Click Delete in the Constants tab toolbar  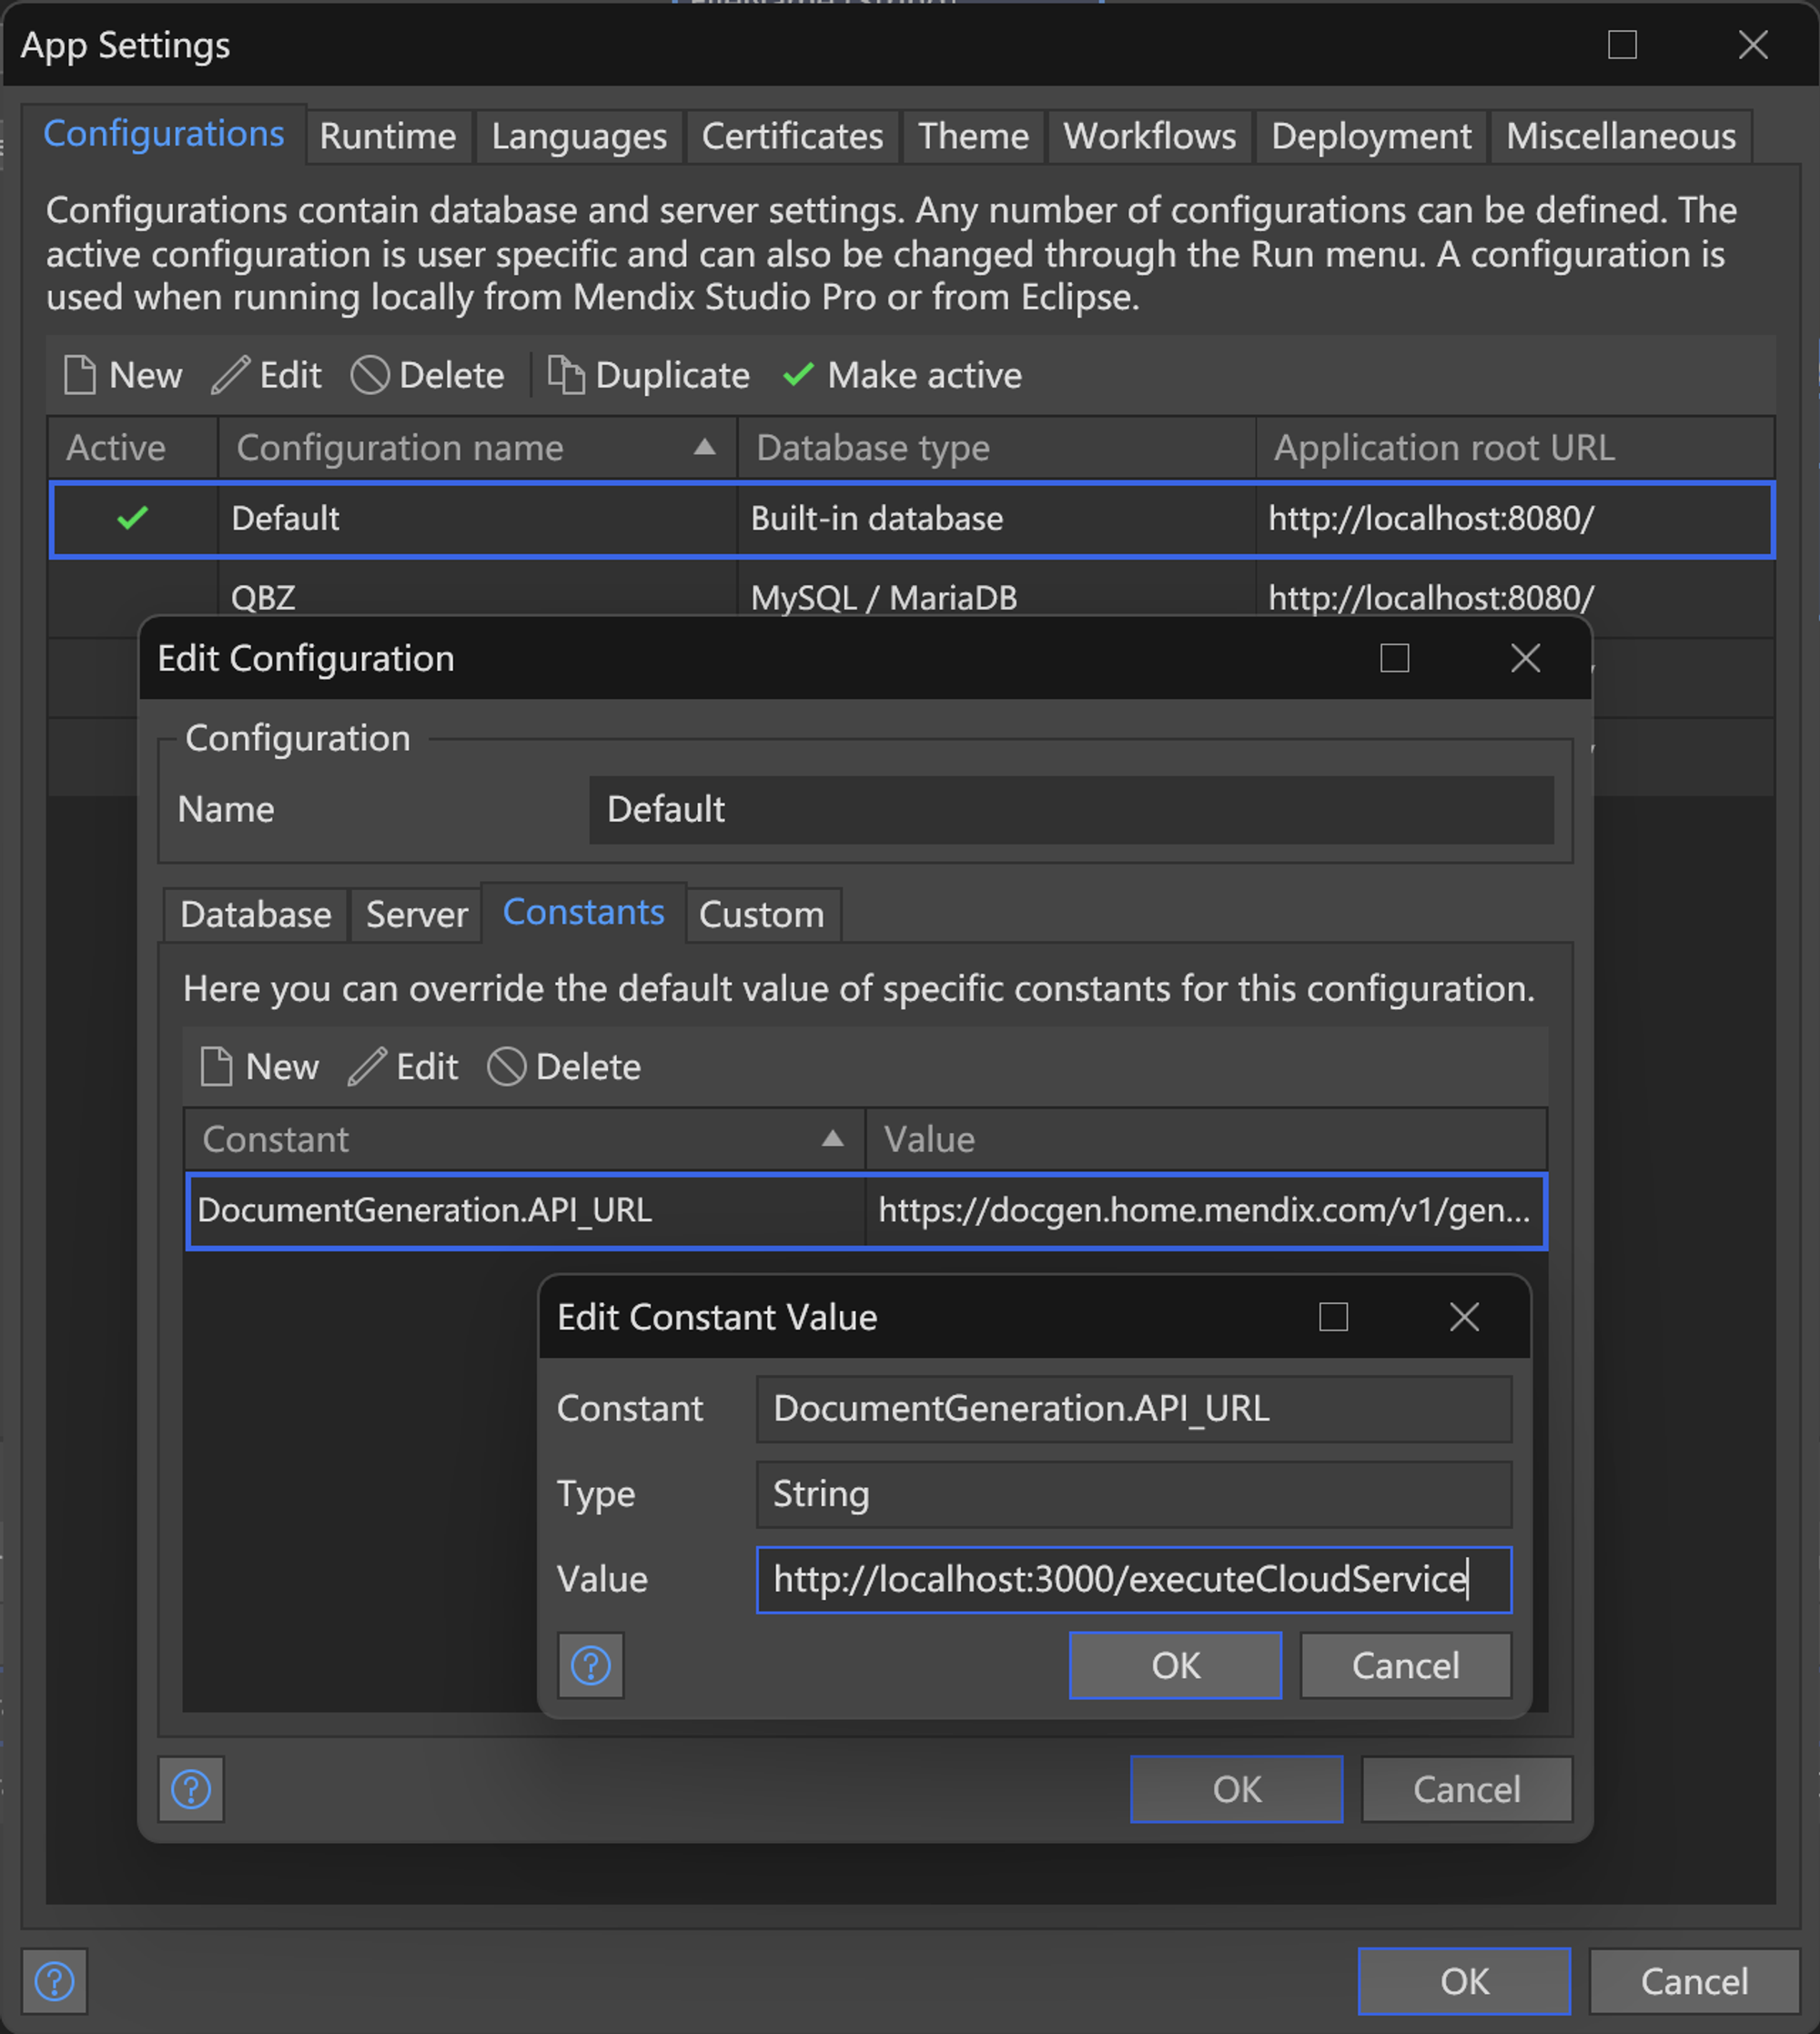tap(564, 1067)
